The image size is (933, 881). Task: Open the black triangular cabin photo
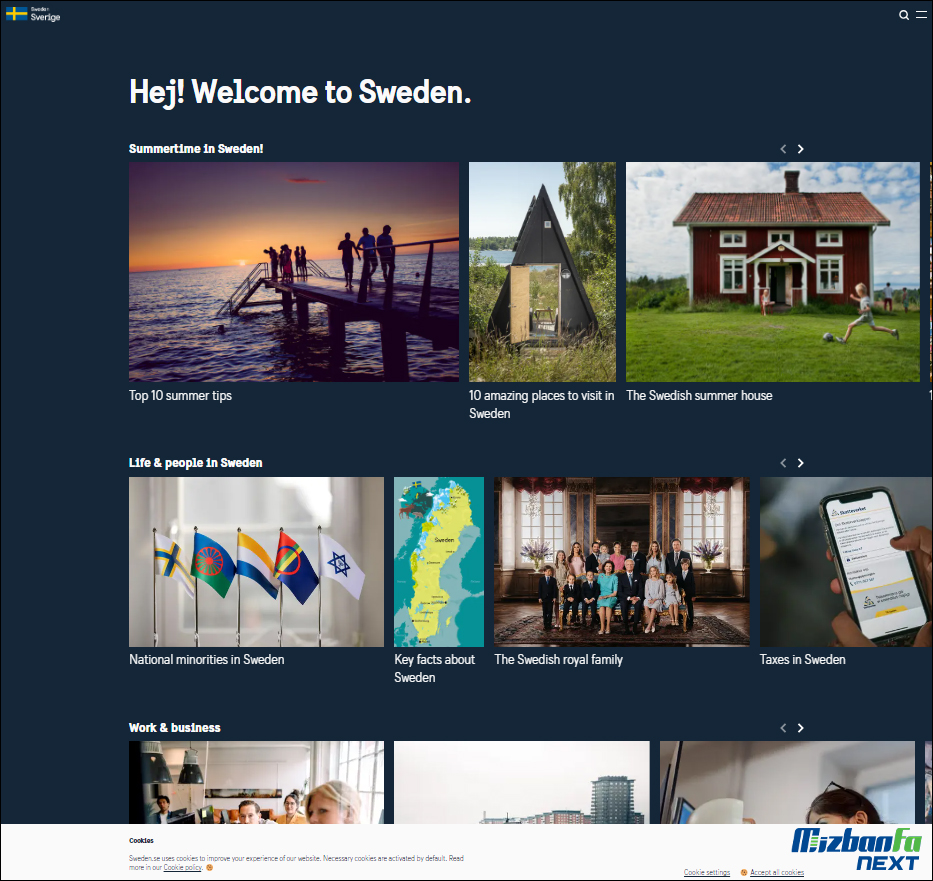(x=542, y=272)
